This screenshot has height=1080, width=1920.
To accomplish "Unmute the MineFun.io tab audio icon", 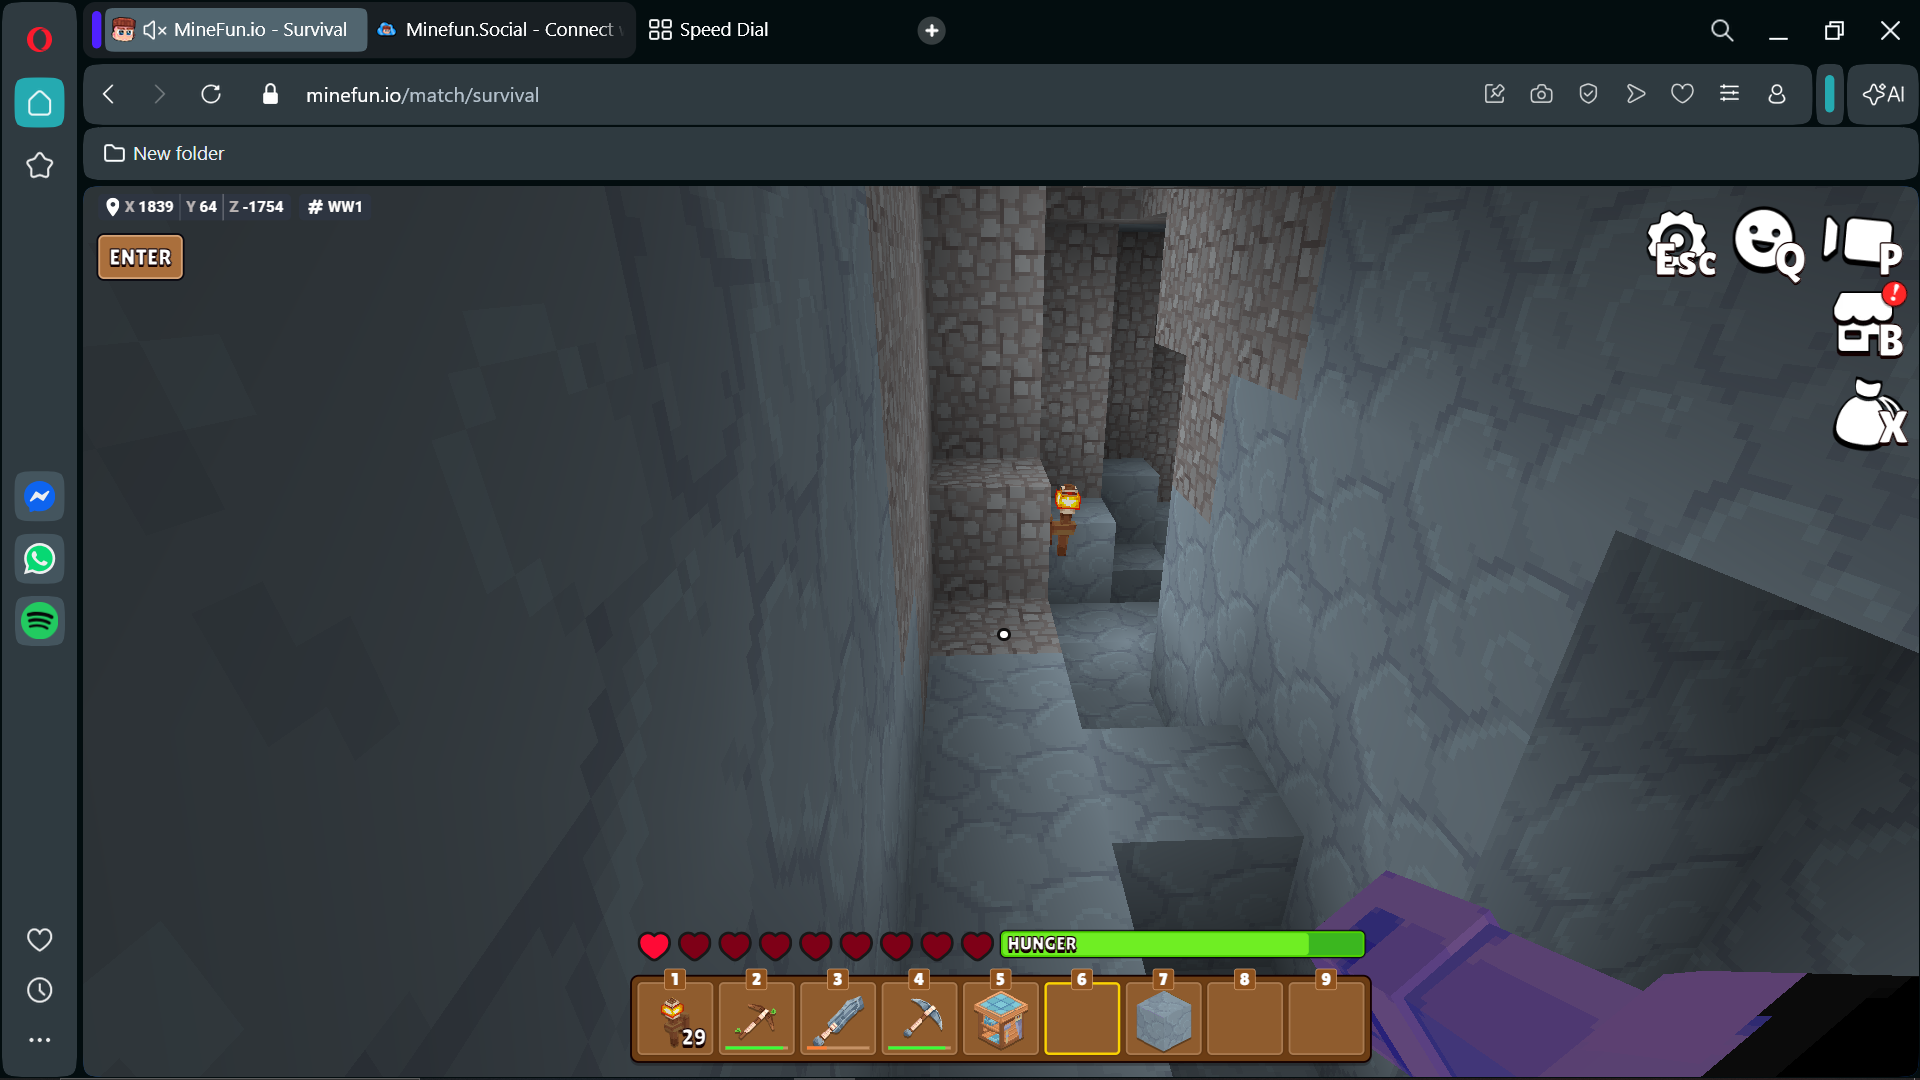I will coord(154,30).
